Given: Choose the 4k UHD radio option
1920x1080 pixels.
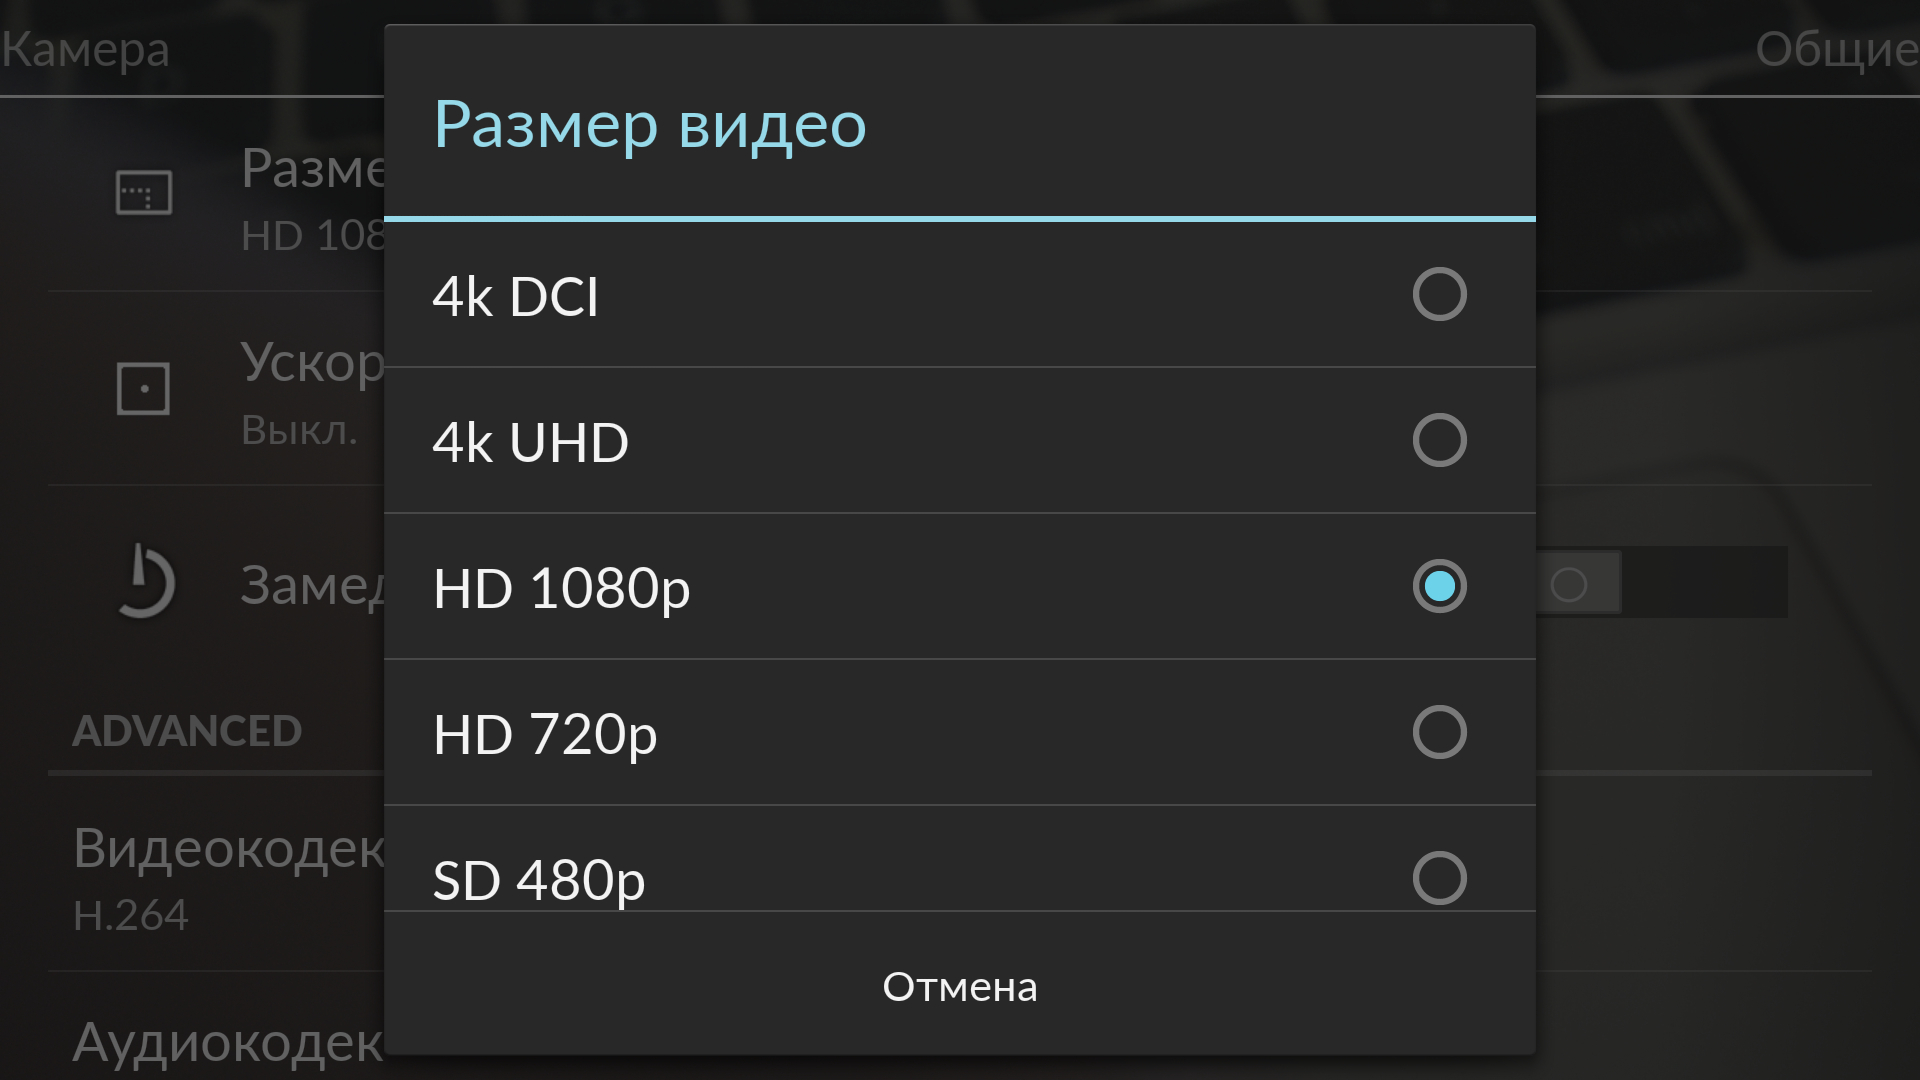Looking at the screenshot, I should [x=1439, y=440].
